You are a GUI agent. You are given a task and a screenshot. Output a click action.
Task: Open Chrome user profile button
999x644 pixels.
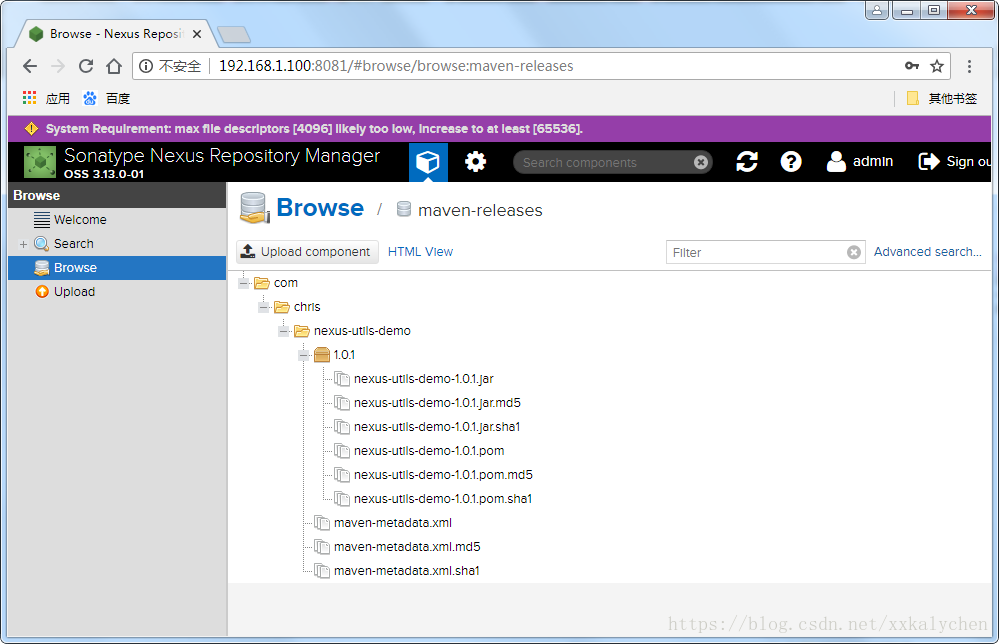click(877, 10)
